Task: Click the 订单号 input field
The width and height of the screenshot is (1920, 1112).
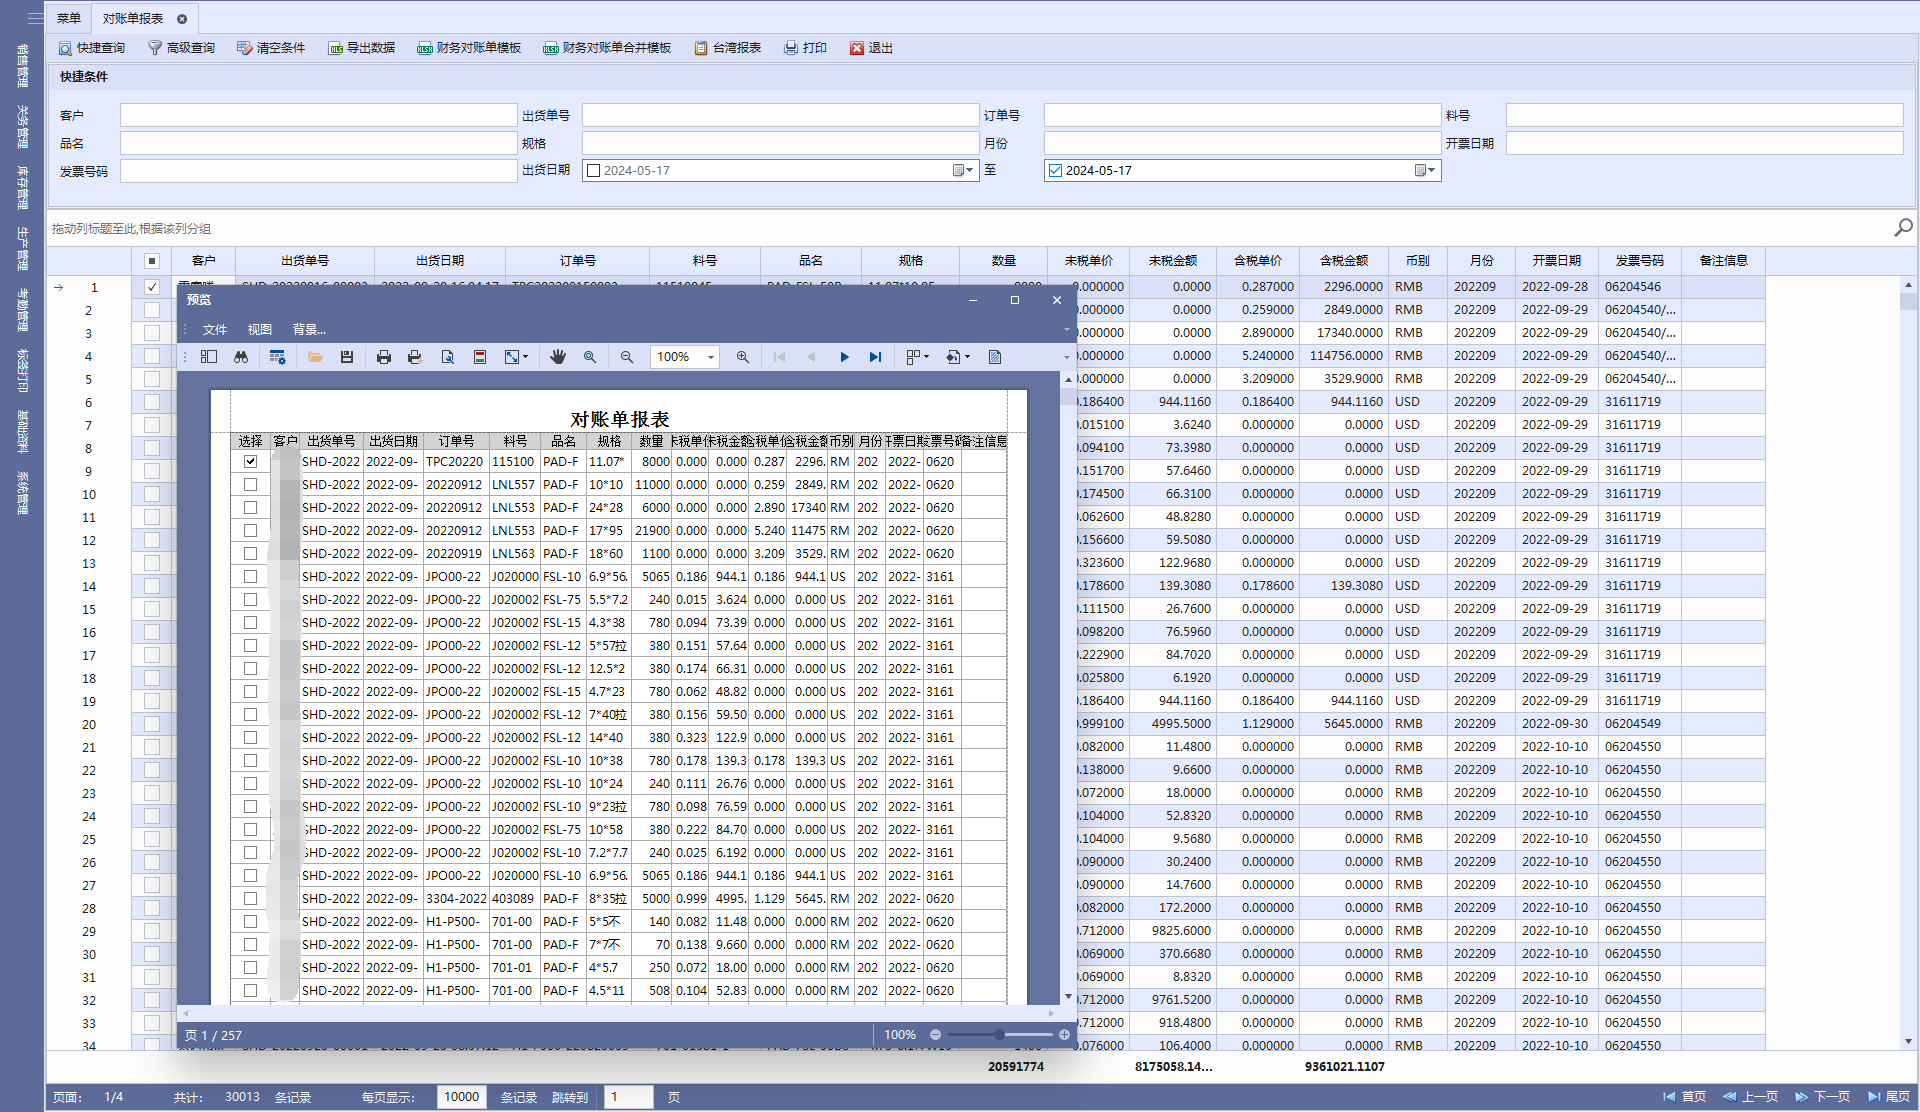Action: coord(1242,115)
